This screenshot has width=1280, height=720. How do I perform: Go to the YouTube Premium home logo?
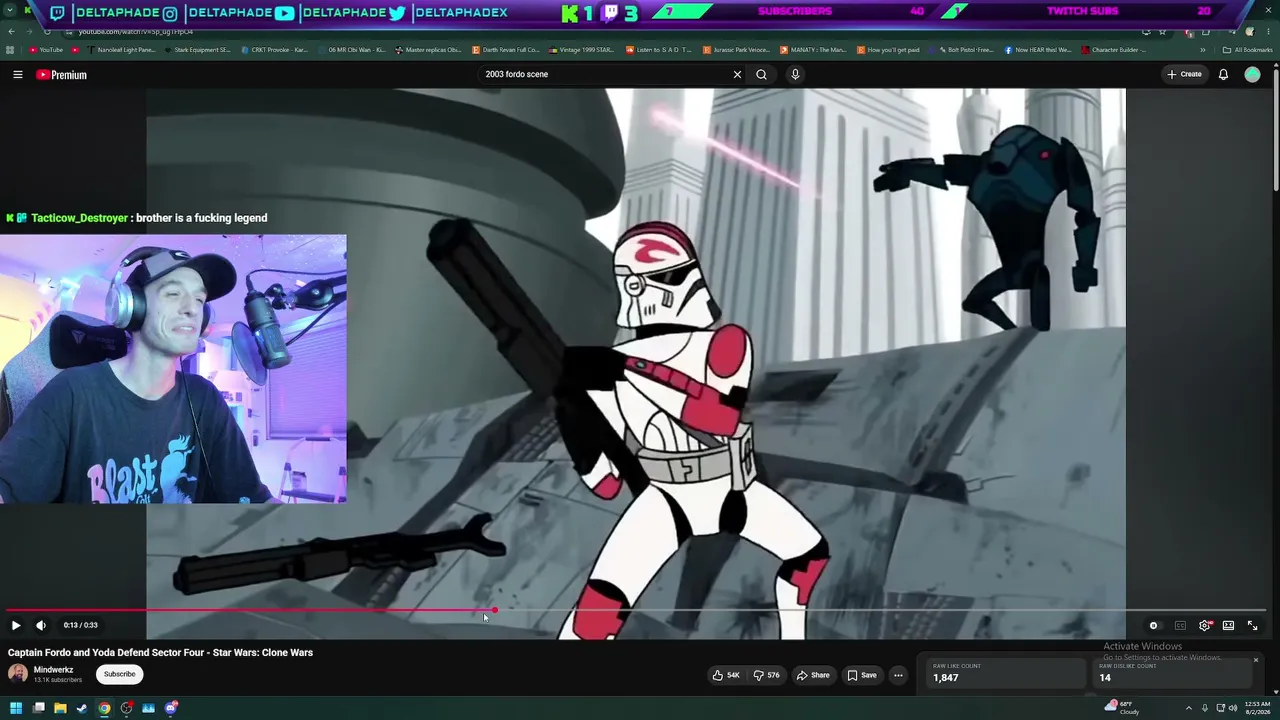(62, 75)
